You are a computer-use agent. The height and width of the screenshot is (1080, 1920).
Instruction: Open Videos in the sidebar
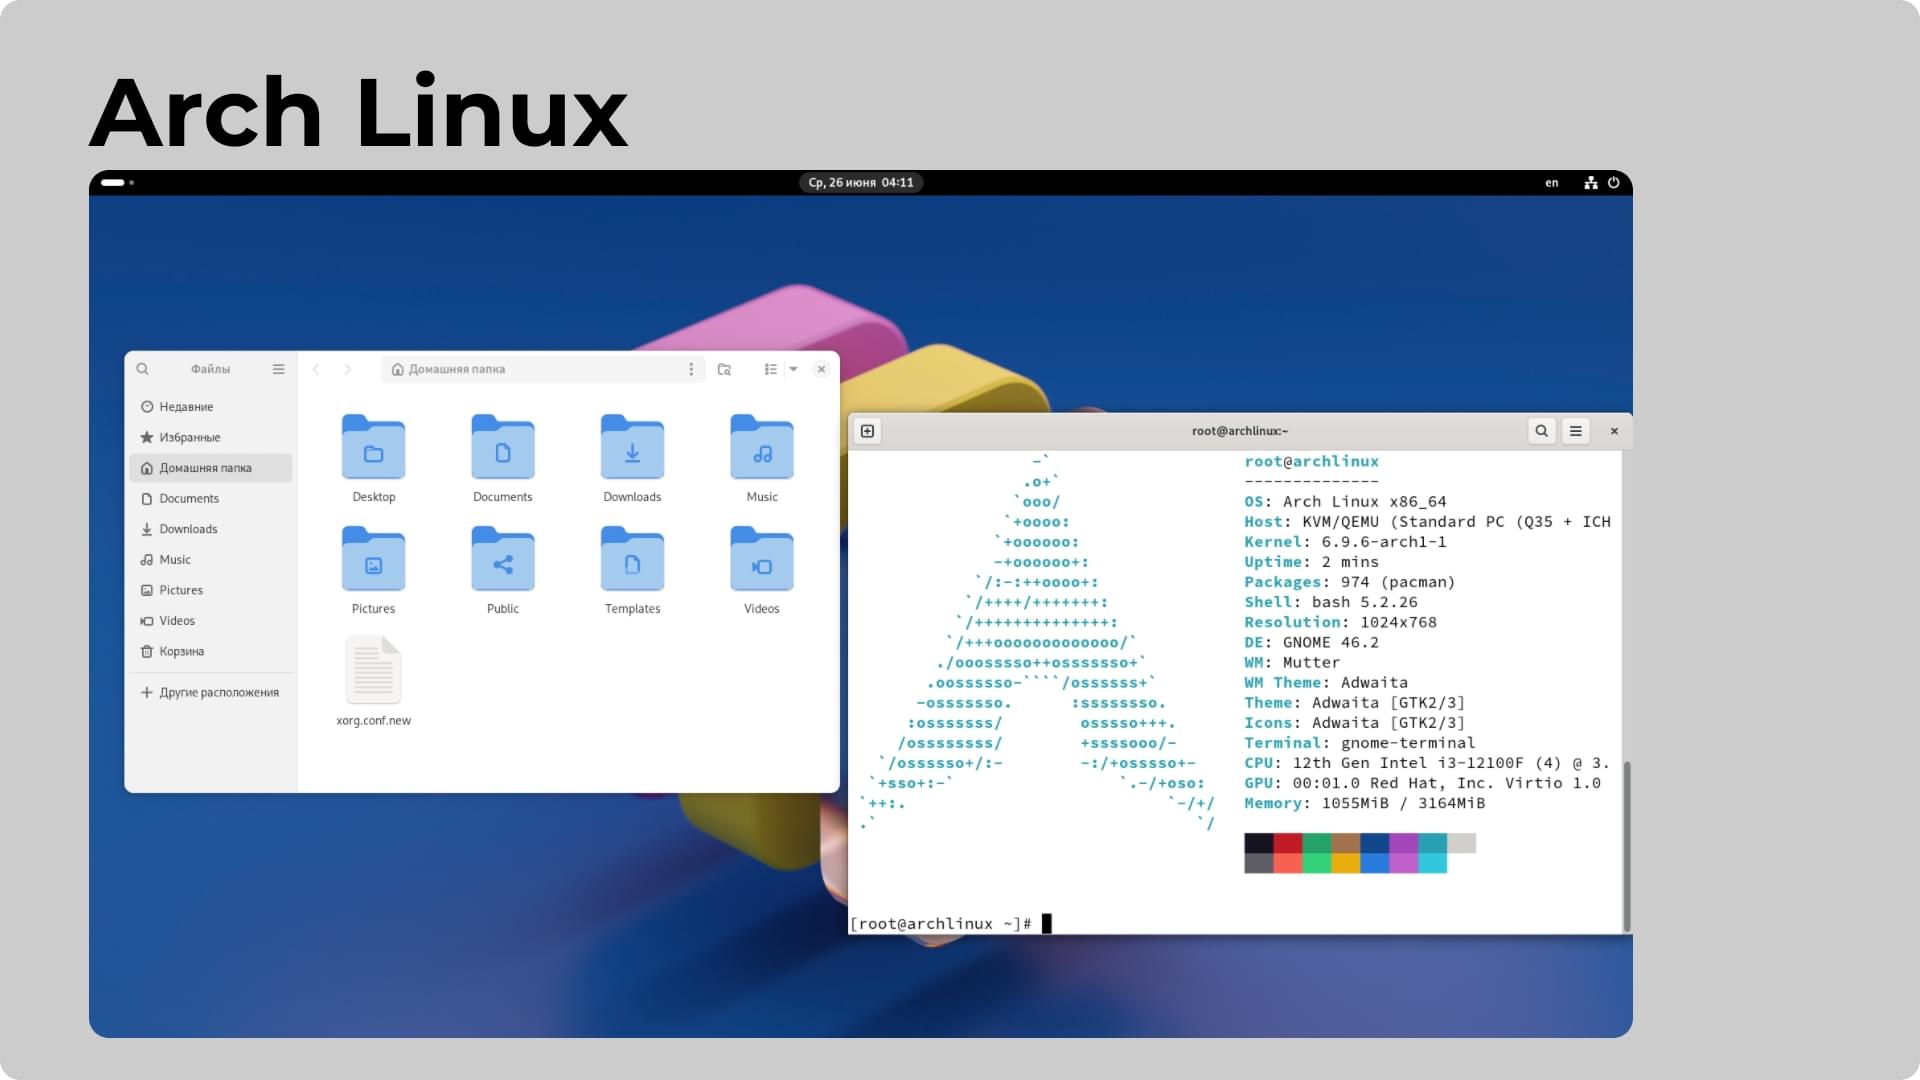click(210, 621)
